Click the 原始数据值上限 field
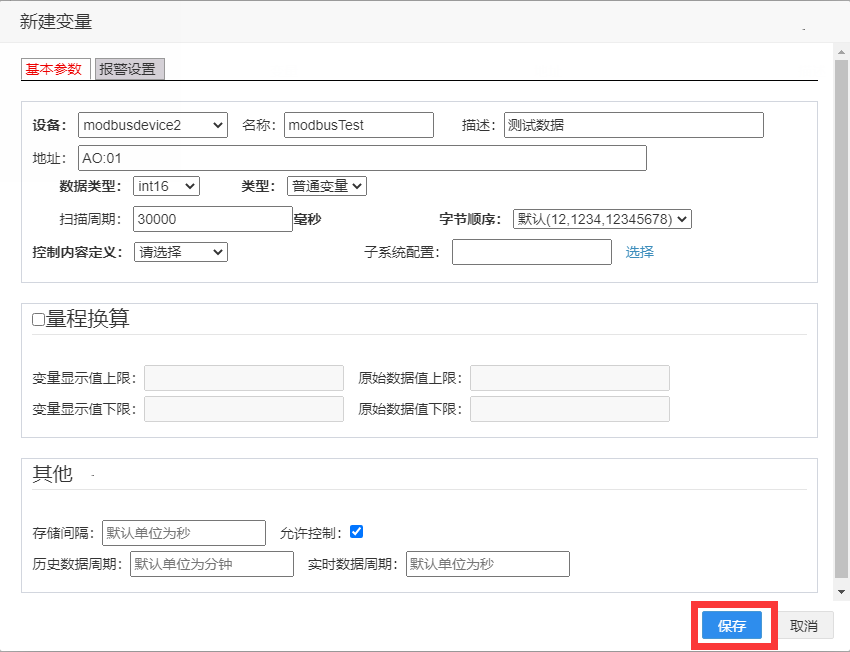850x652 pixels. coord(570,378)
